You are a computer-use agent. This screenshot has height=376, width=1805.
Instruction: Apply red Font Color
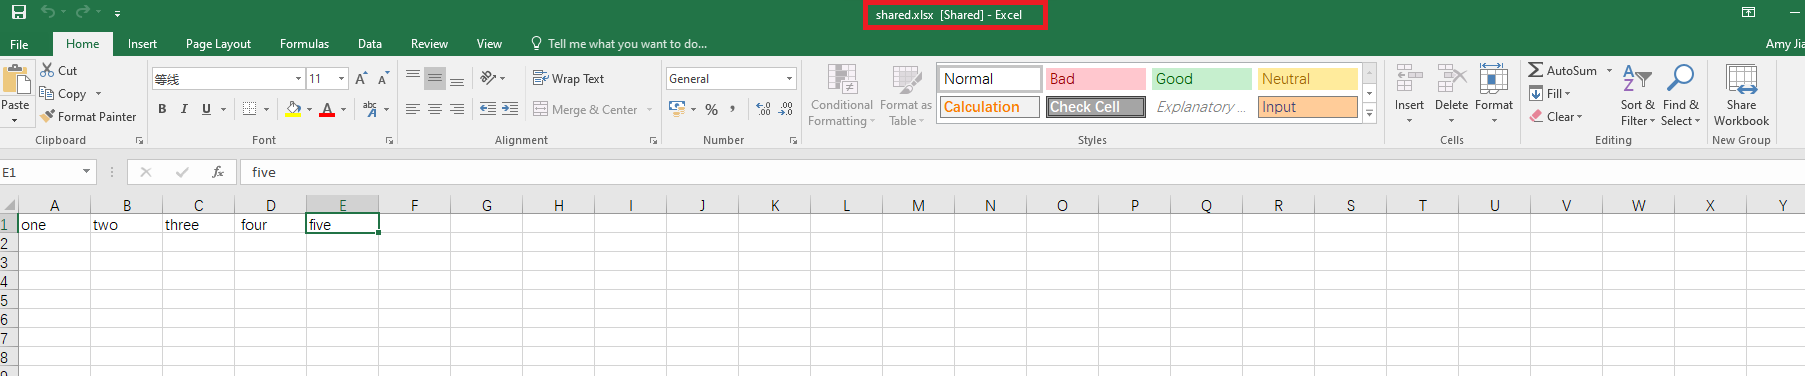(327, 109)
